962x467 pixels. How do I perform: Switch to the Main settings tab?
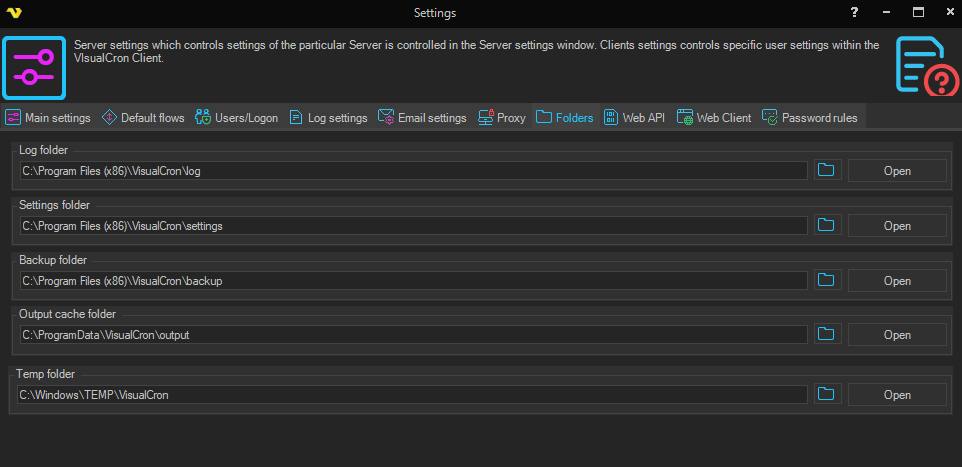point(48,118)
